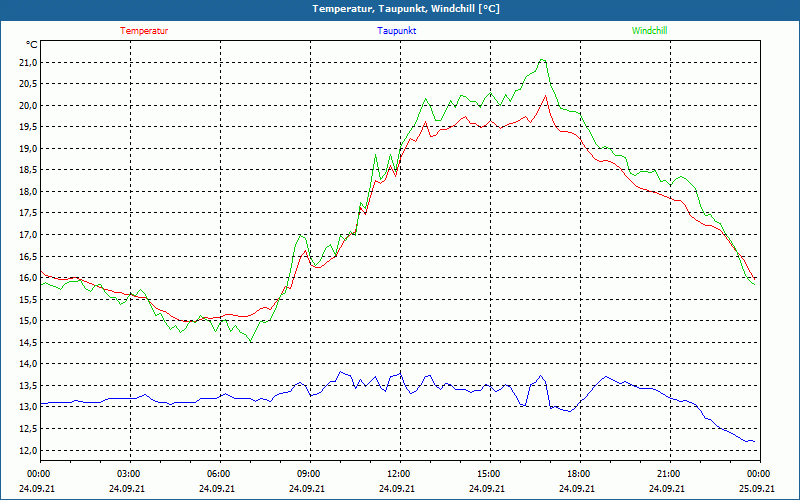Image resolution: width=800 pixels, height=500 pixels.
Task: Click the 09:00 time axis label
Action: tap(309, 474)
